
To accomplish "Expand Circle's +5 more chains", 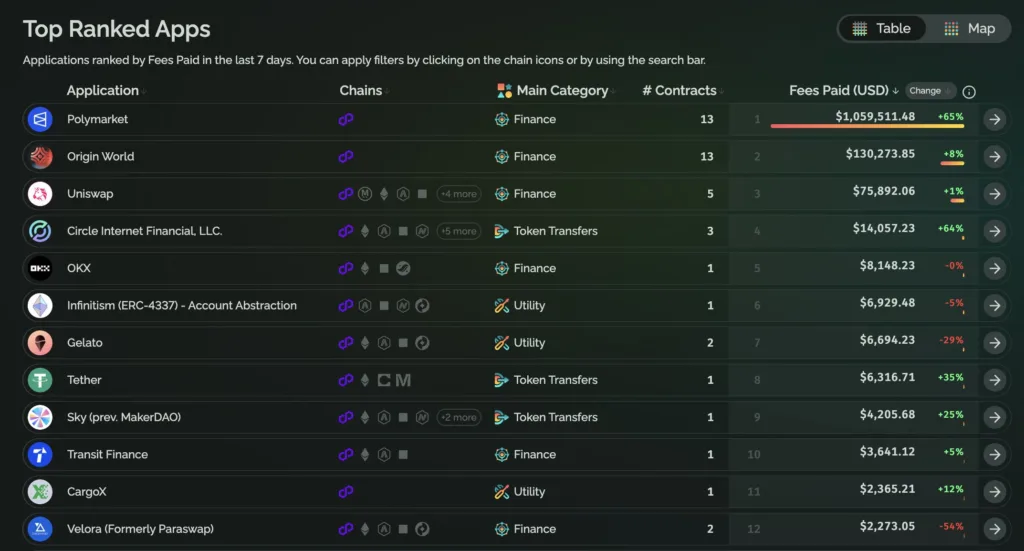I will 458,231.
